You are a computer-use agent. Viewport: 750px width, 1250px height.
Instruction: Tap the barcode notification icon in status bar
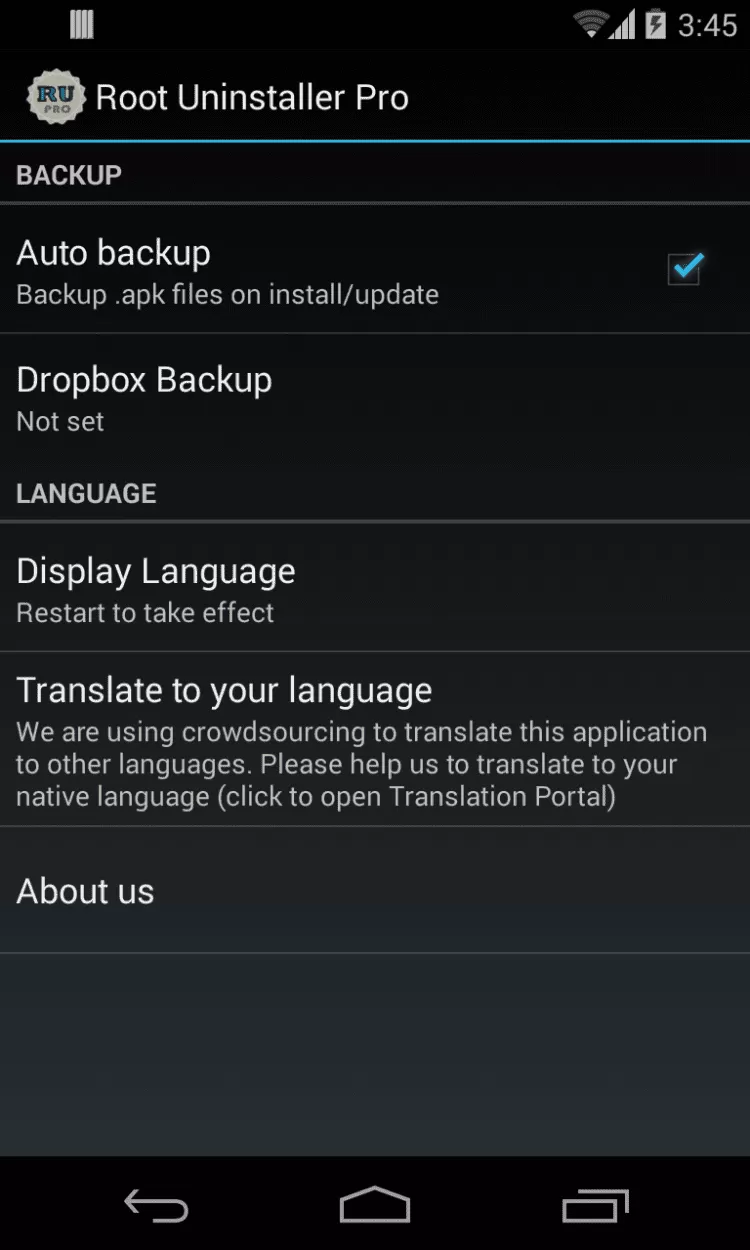click(82, 25)
